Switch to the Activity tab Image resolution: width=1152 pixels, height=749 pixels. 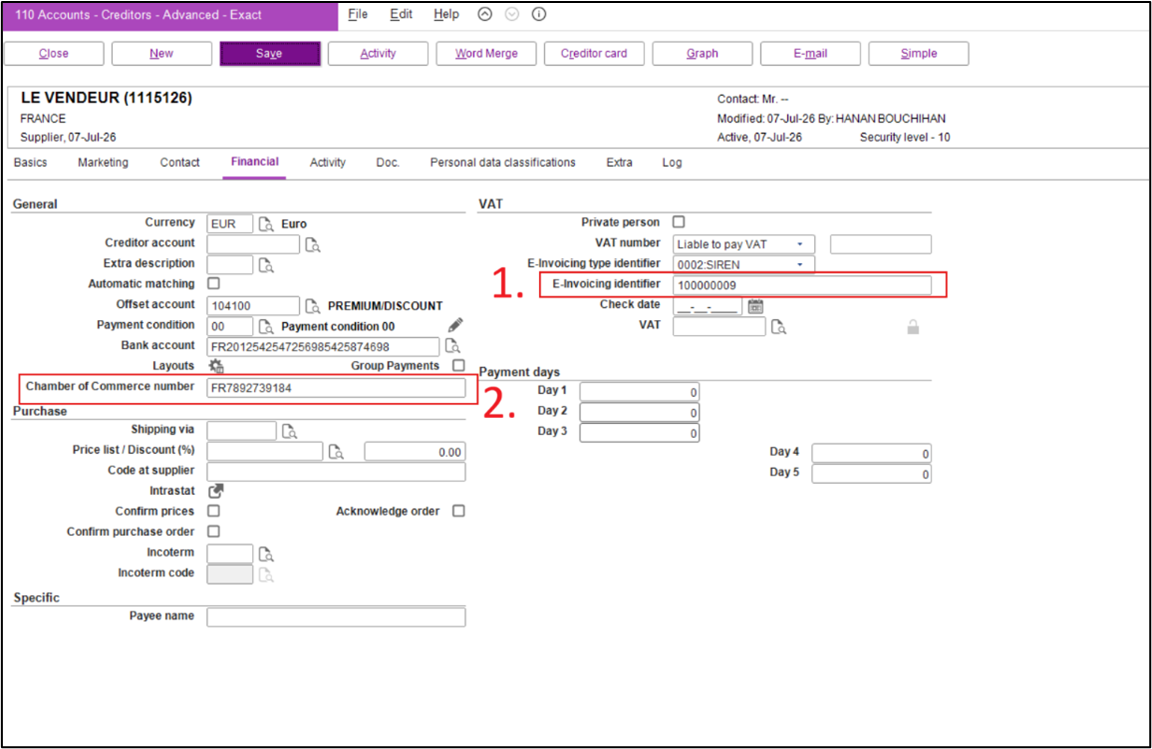pyautogui.click(x=328, y=162)
